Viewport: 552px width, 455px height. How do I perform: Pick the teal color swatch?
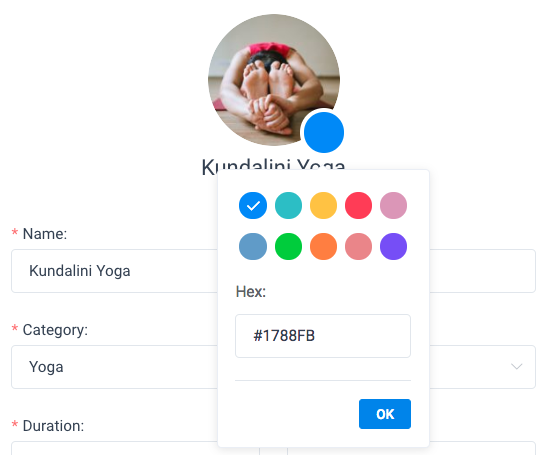(x=288, y=205)
